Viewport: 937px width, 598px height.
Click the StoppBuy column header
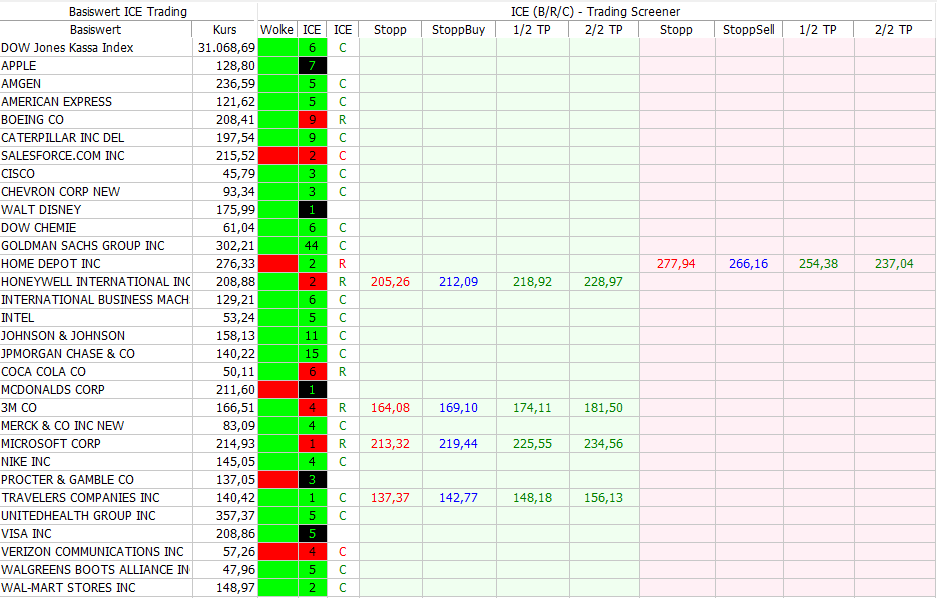tap(458, 30)
